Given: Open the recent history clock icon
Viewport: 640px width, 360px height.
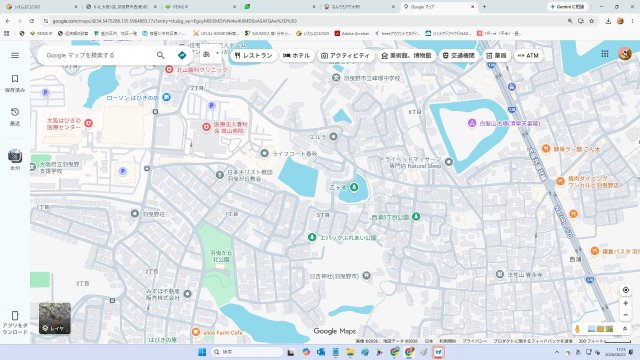Looking at the screenshot, I should (x=15, y=112).
